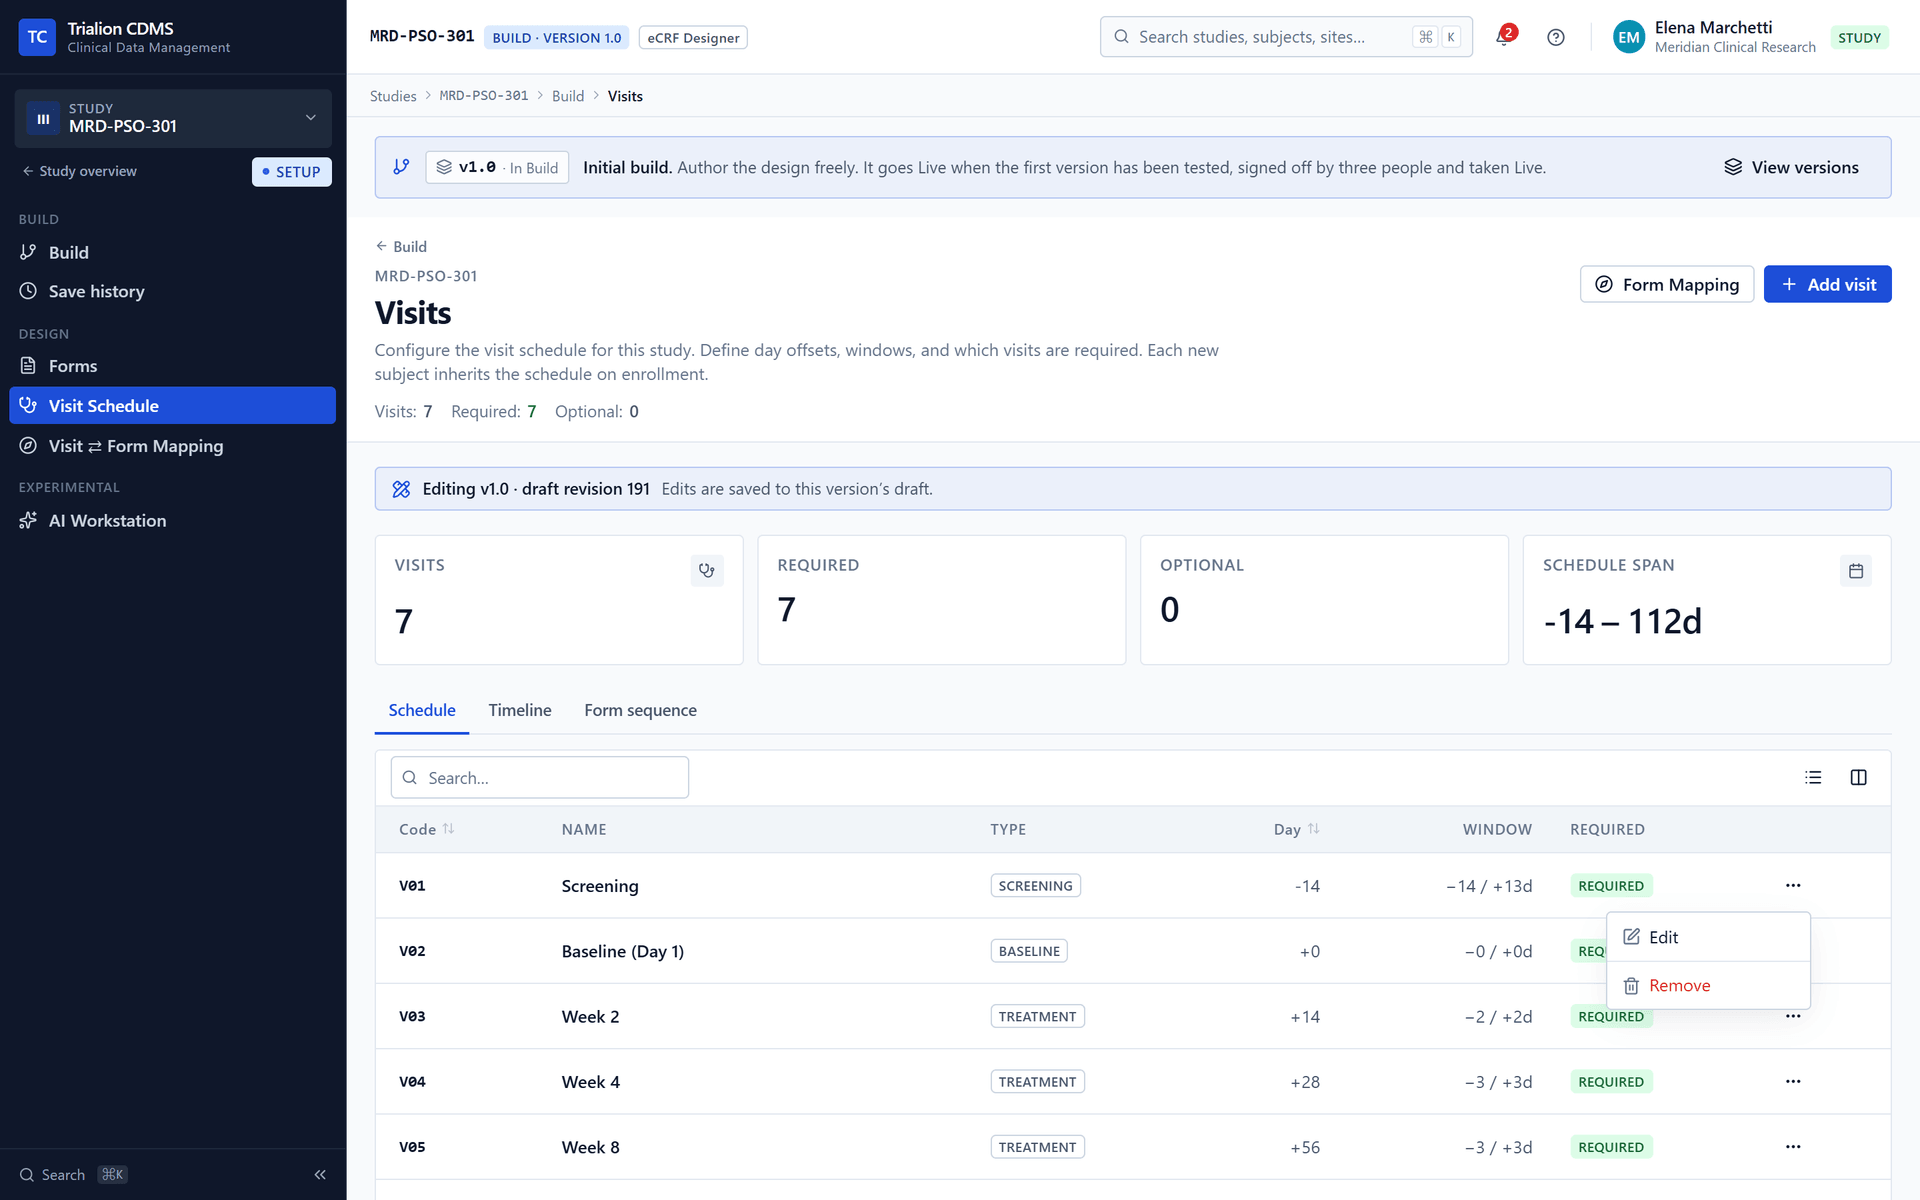This screenshot has height=1200, width=1920.
Task: Click the calendar icon in Schedule Span card
Action: tap(1856, 571)
